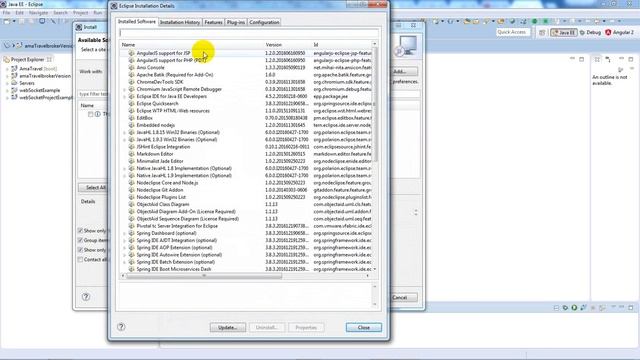The width and height of the screenshot is (640, 360).
Task: Switch to the Debug perspective
Action: click(x=590, y=32)
